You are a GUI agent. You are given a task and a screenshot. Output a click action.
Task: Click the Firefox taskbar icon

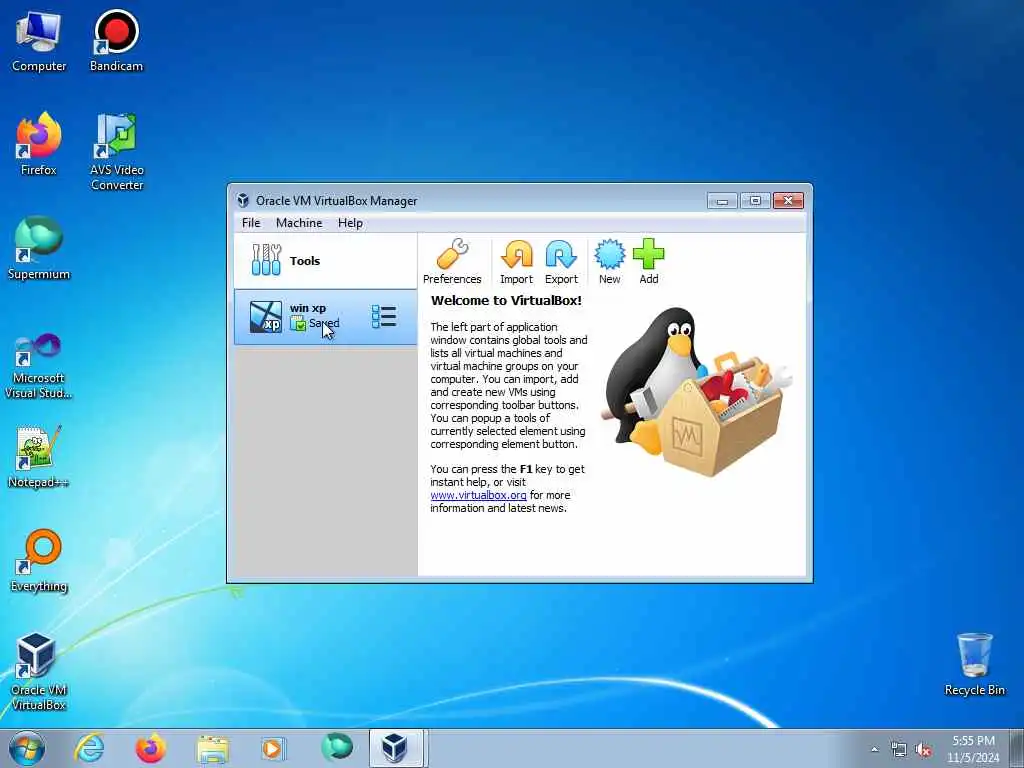[x=151, y=748]
